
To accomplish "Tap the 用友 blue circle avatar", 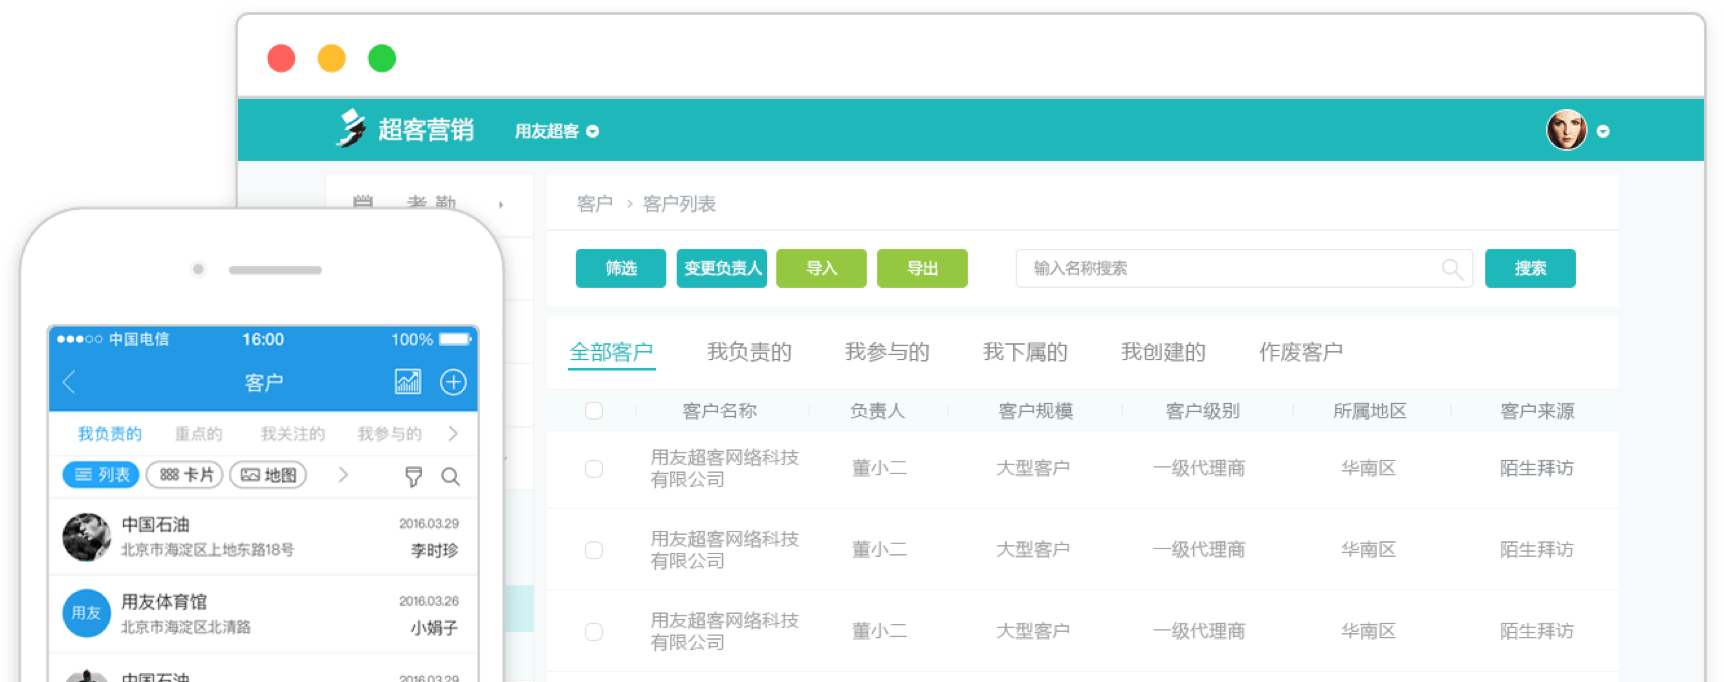I will click(87, 613).
